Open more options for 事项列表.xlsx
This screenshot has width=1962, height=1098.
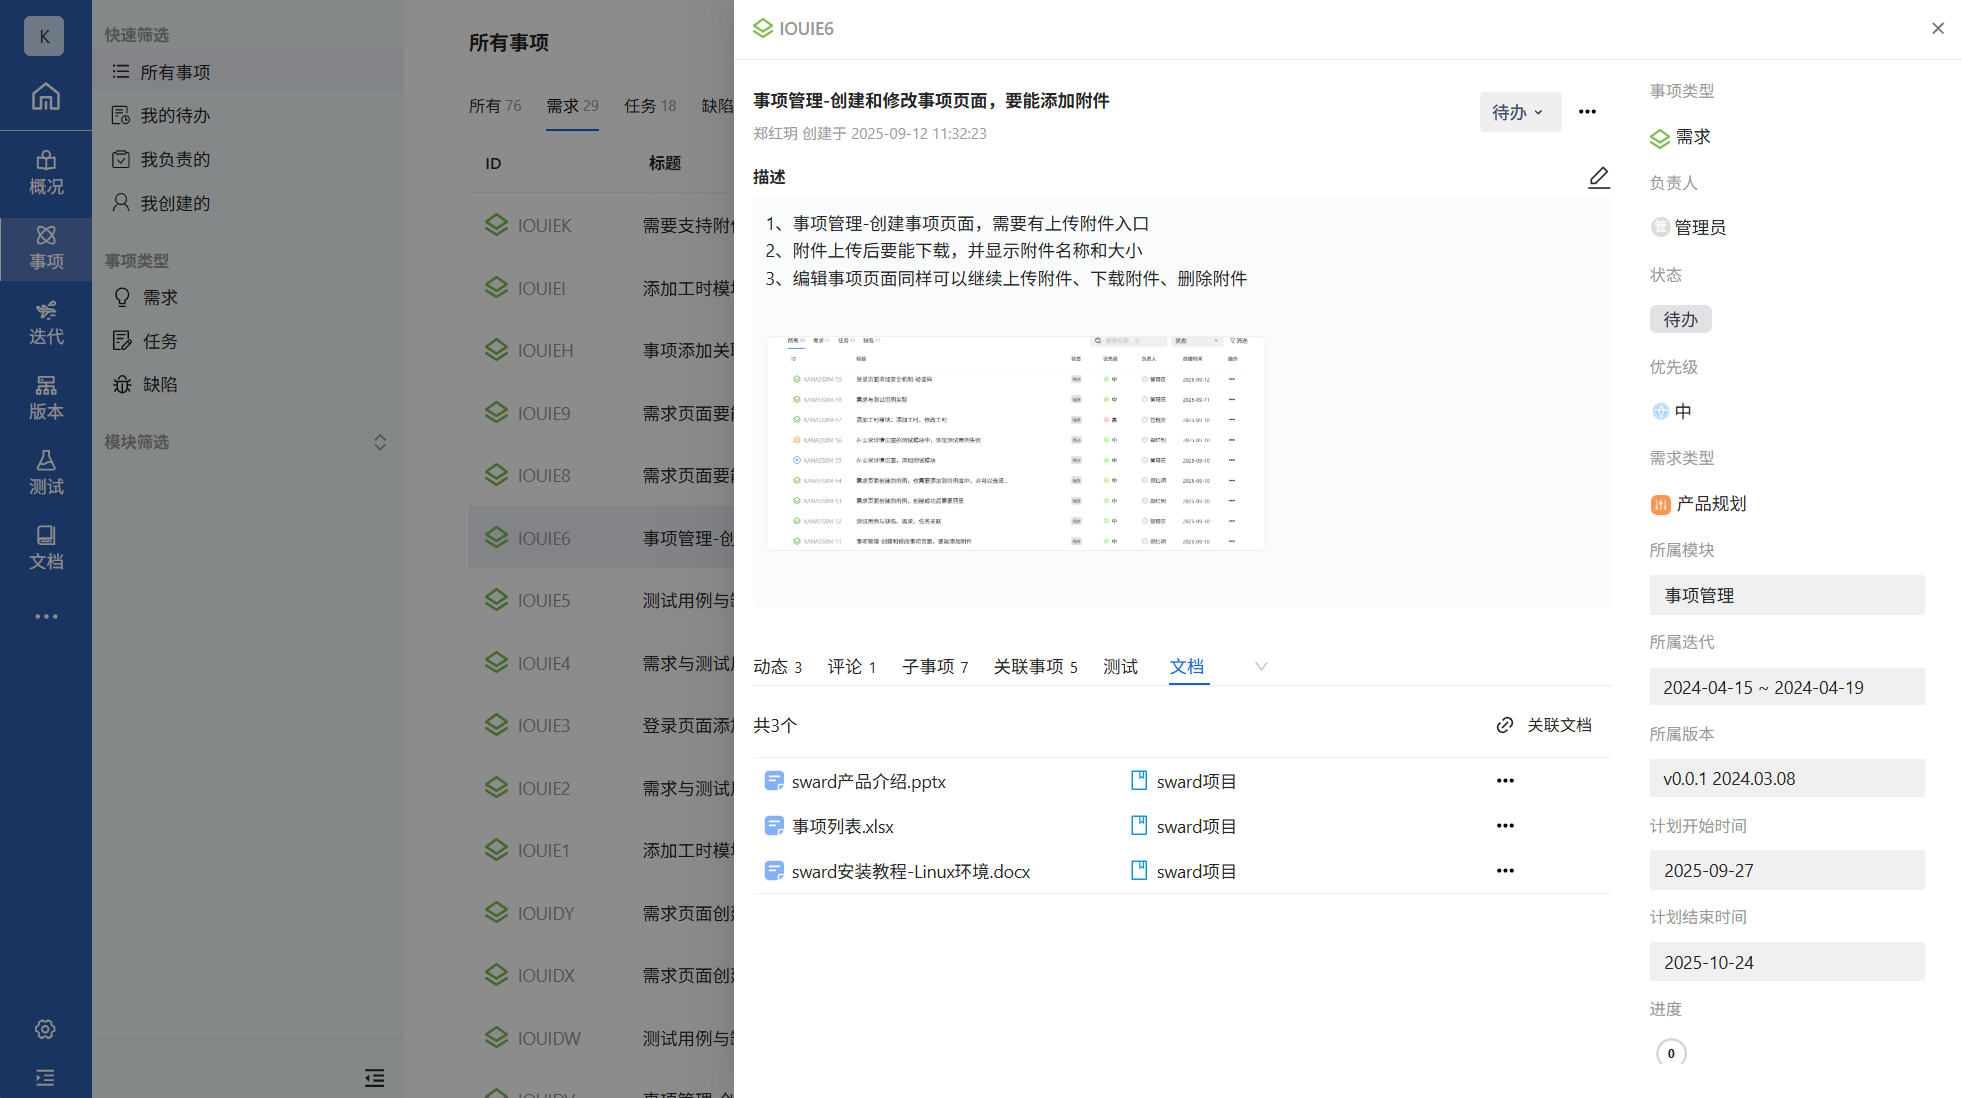click(x=1505, y=826)
